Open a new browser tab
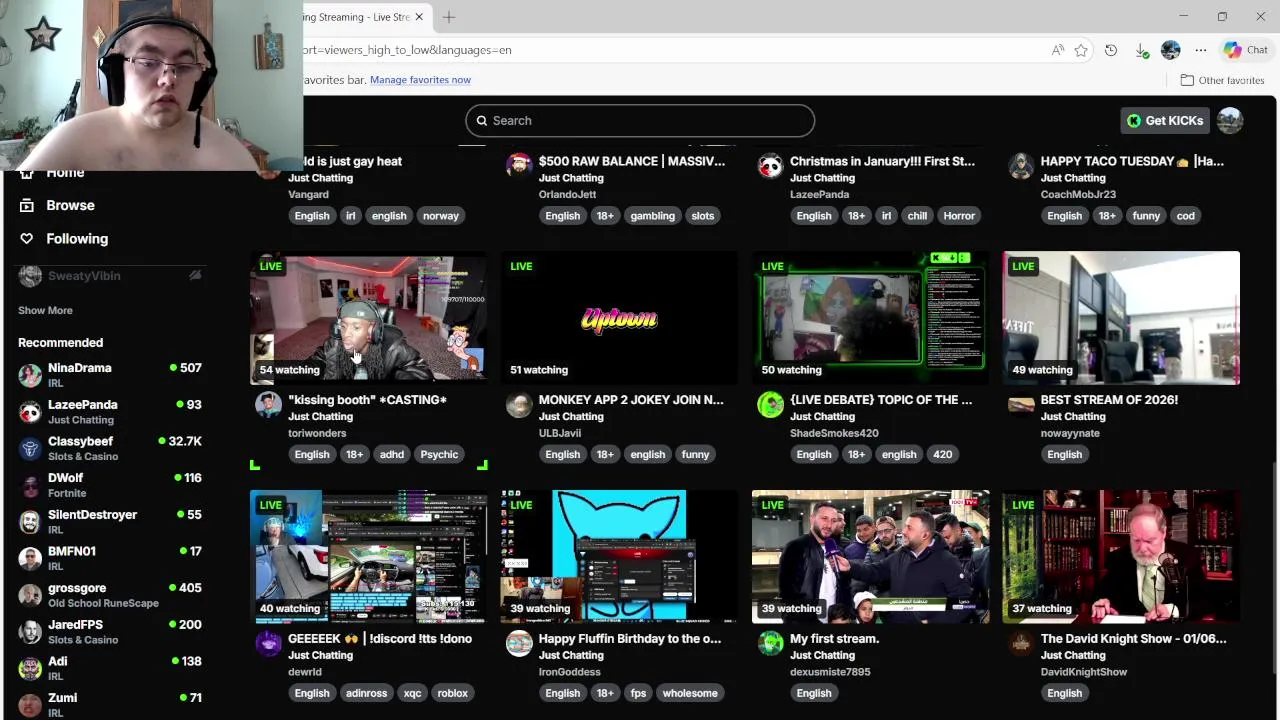This screenshot has height=720, width=1280. pos(449,17)
